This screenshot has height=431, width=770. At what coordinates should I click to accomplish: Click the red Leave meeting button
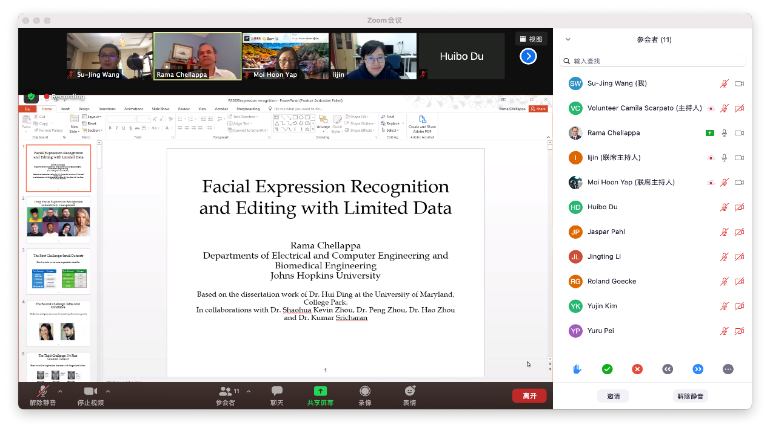pos(529,396)
